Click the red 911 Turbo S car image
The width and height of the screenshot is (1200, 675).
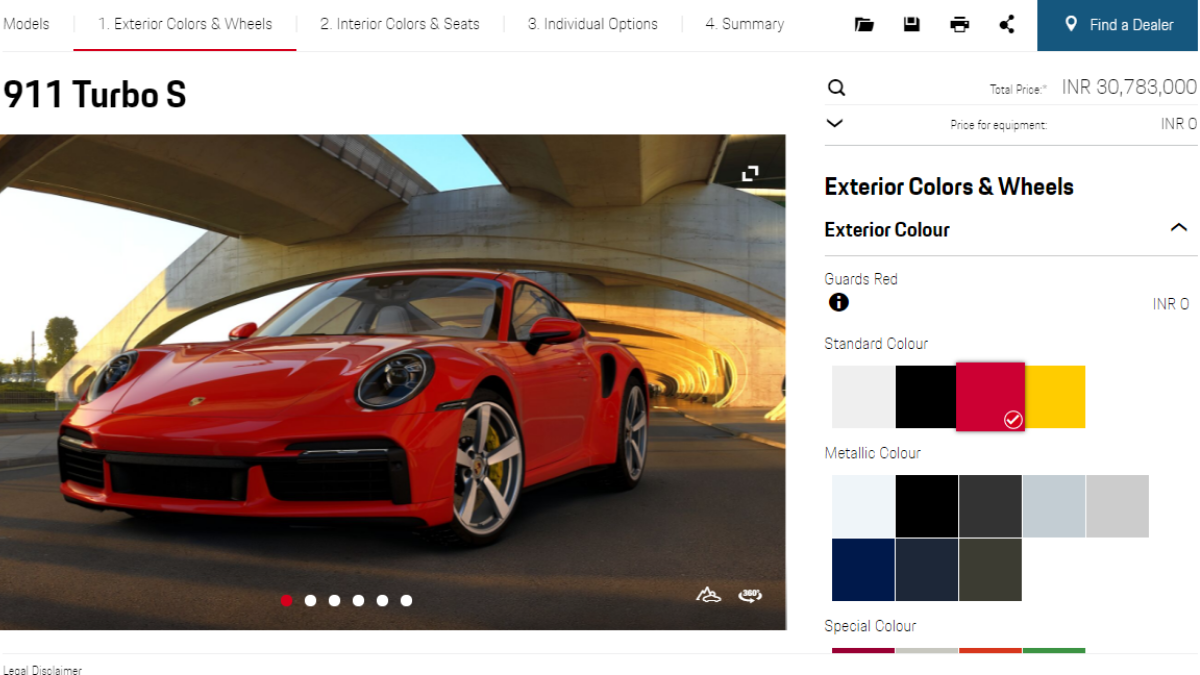pyautogui.click(x=393, y=382)
